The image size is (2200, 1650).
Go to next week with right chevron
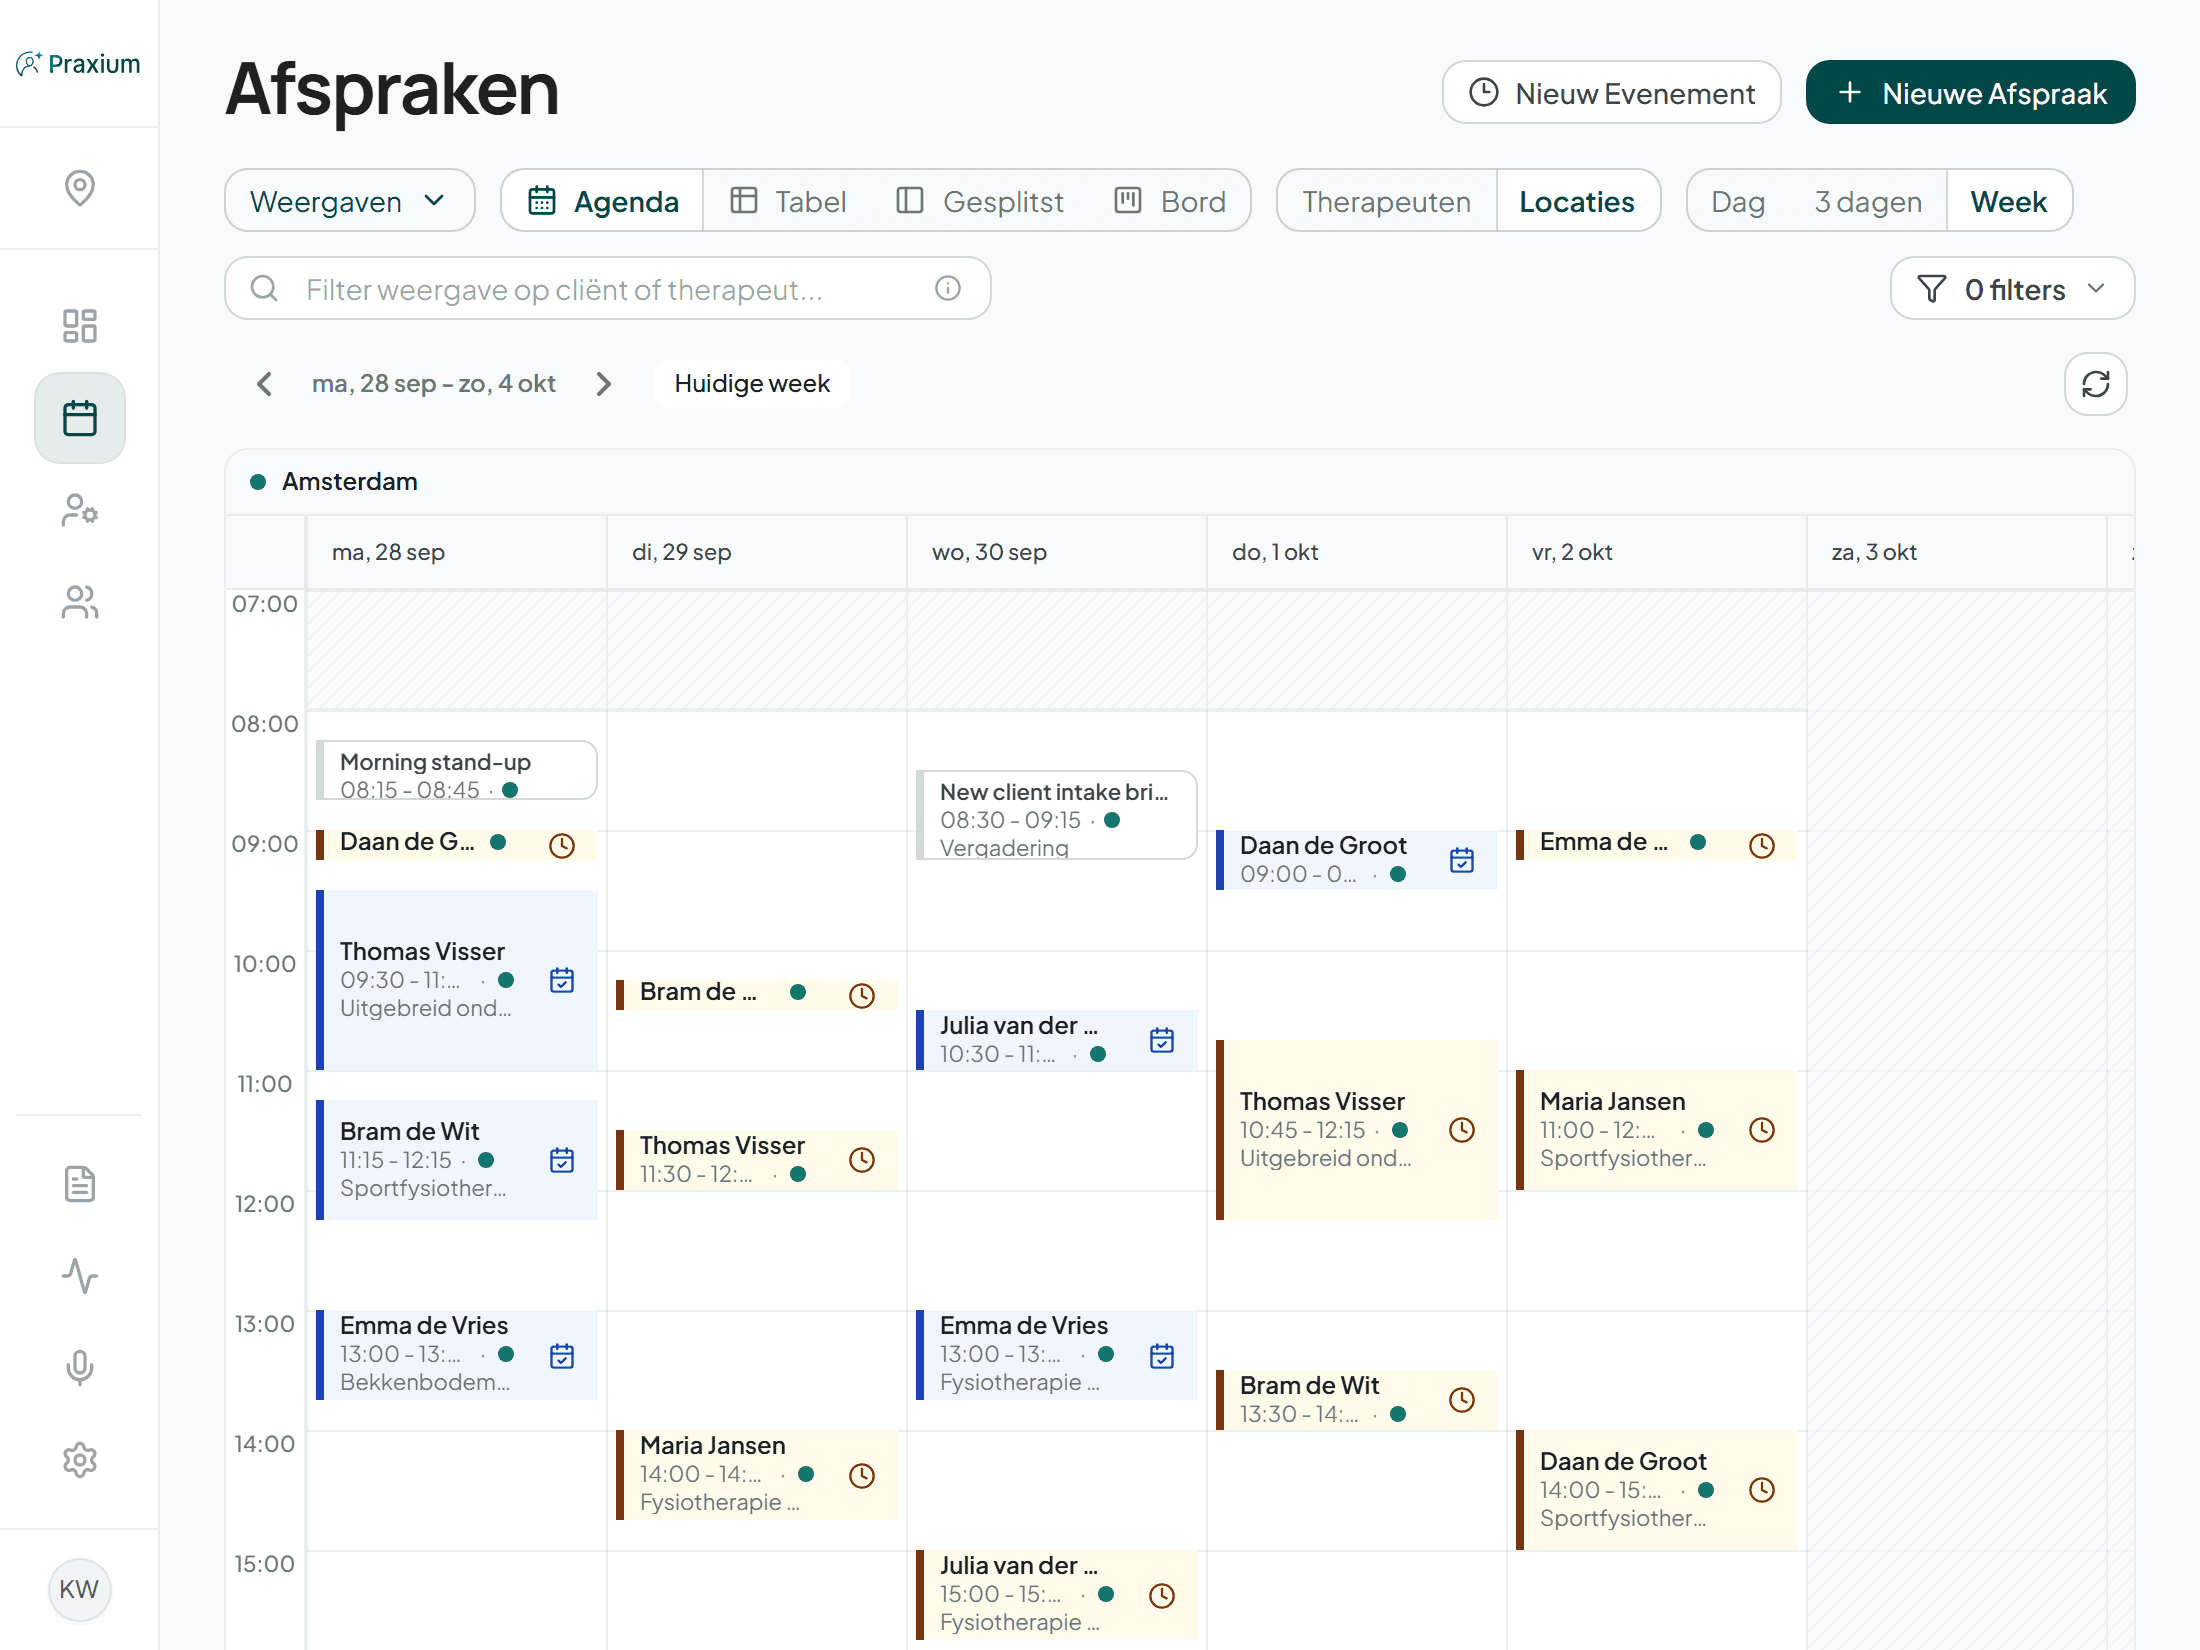(x=603, y=384)
